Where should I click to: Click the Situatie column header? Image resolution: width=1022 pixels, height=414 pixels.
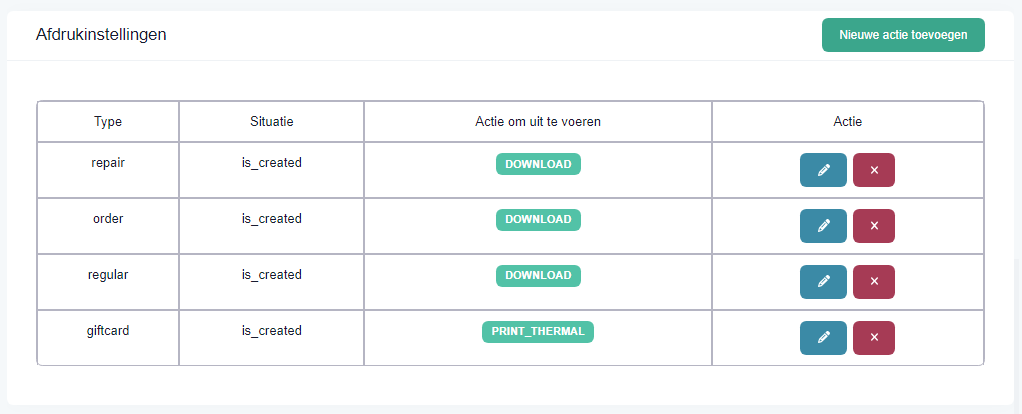tap(272, 121)
